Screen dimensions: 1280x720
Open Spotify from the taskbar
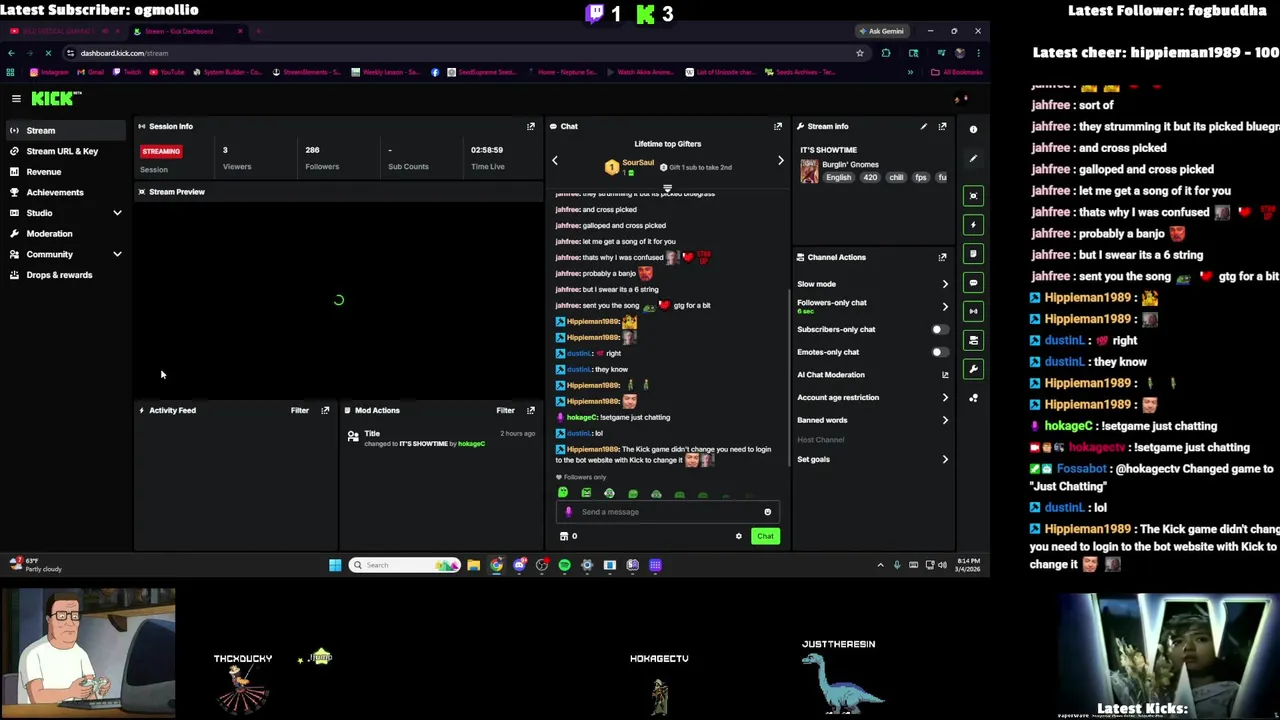564,565
